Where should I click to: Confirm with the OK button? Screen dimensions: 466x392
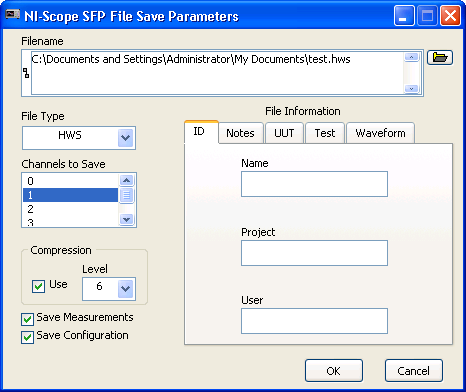334,371
